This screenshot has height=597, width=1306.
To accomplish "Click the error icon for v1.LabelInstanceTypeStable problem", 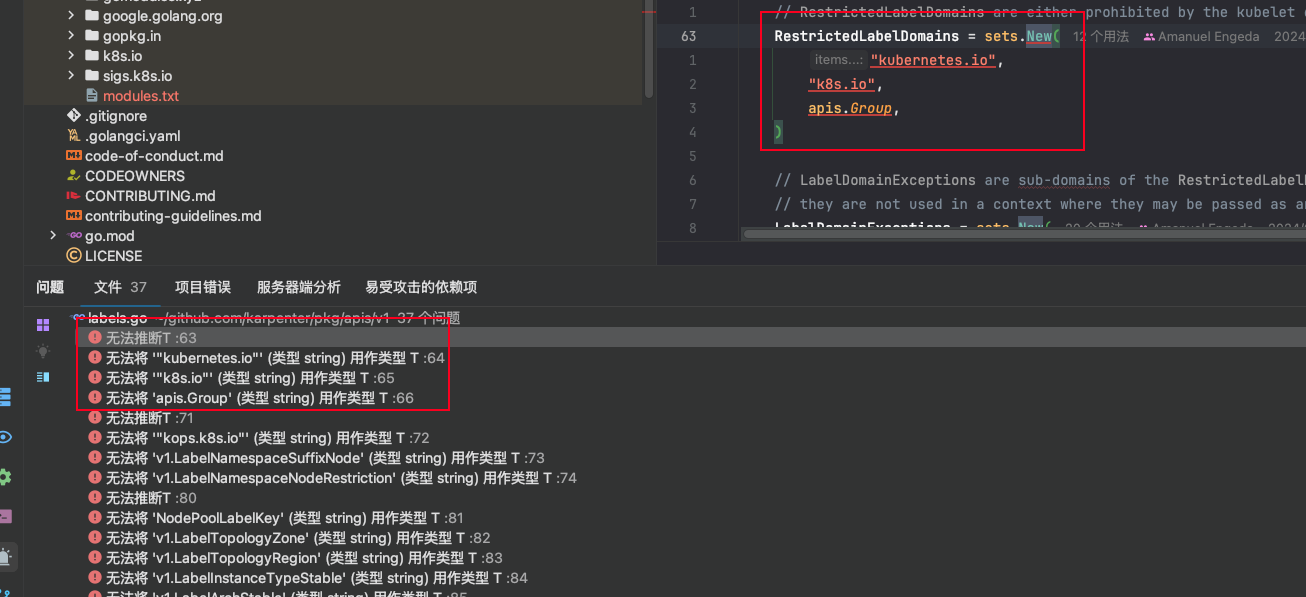I will pos(95,578).
